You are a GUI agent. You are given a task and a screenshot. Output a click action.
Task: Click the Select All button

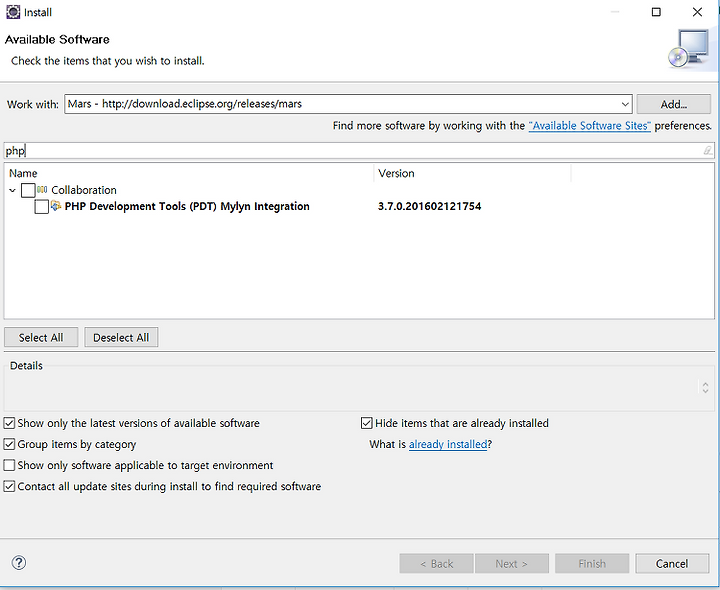point(41,337)
